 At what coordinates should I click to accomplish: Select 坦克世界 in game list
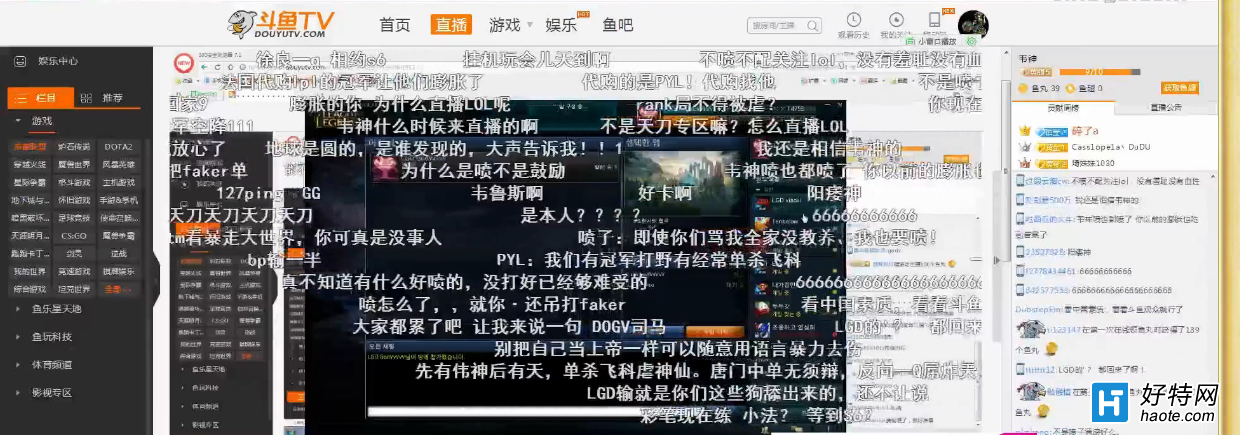click(x=74, y=289)
